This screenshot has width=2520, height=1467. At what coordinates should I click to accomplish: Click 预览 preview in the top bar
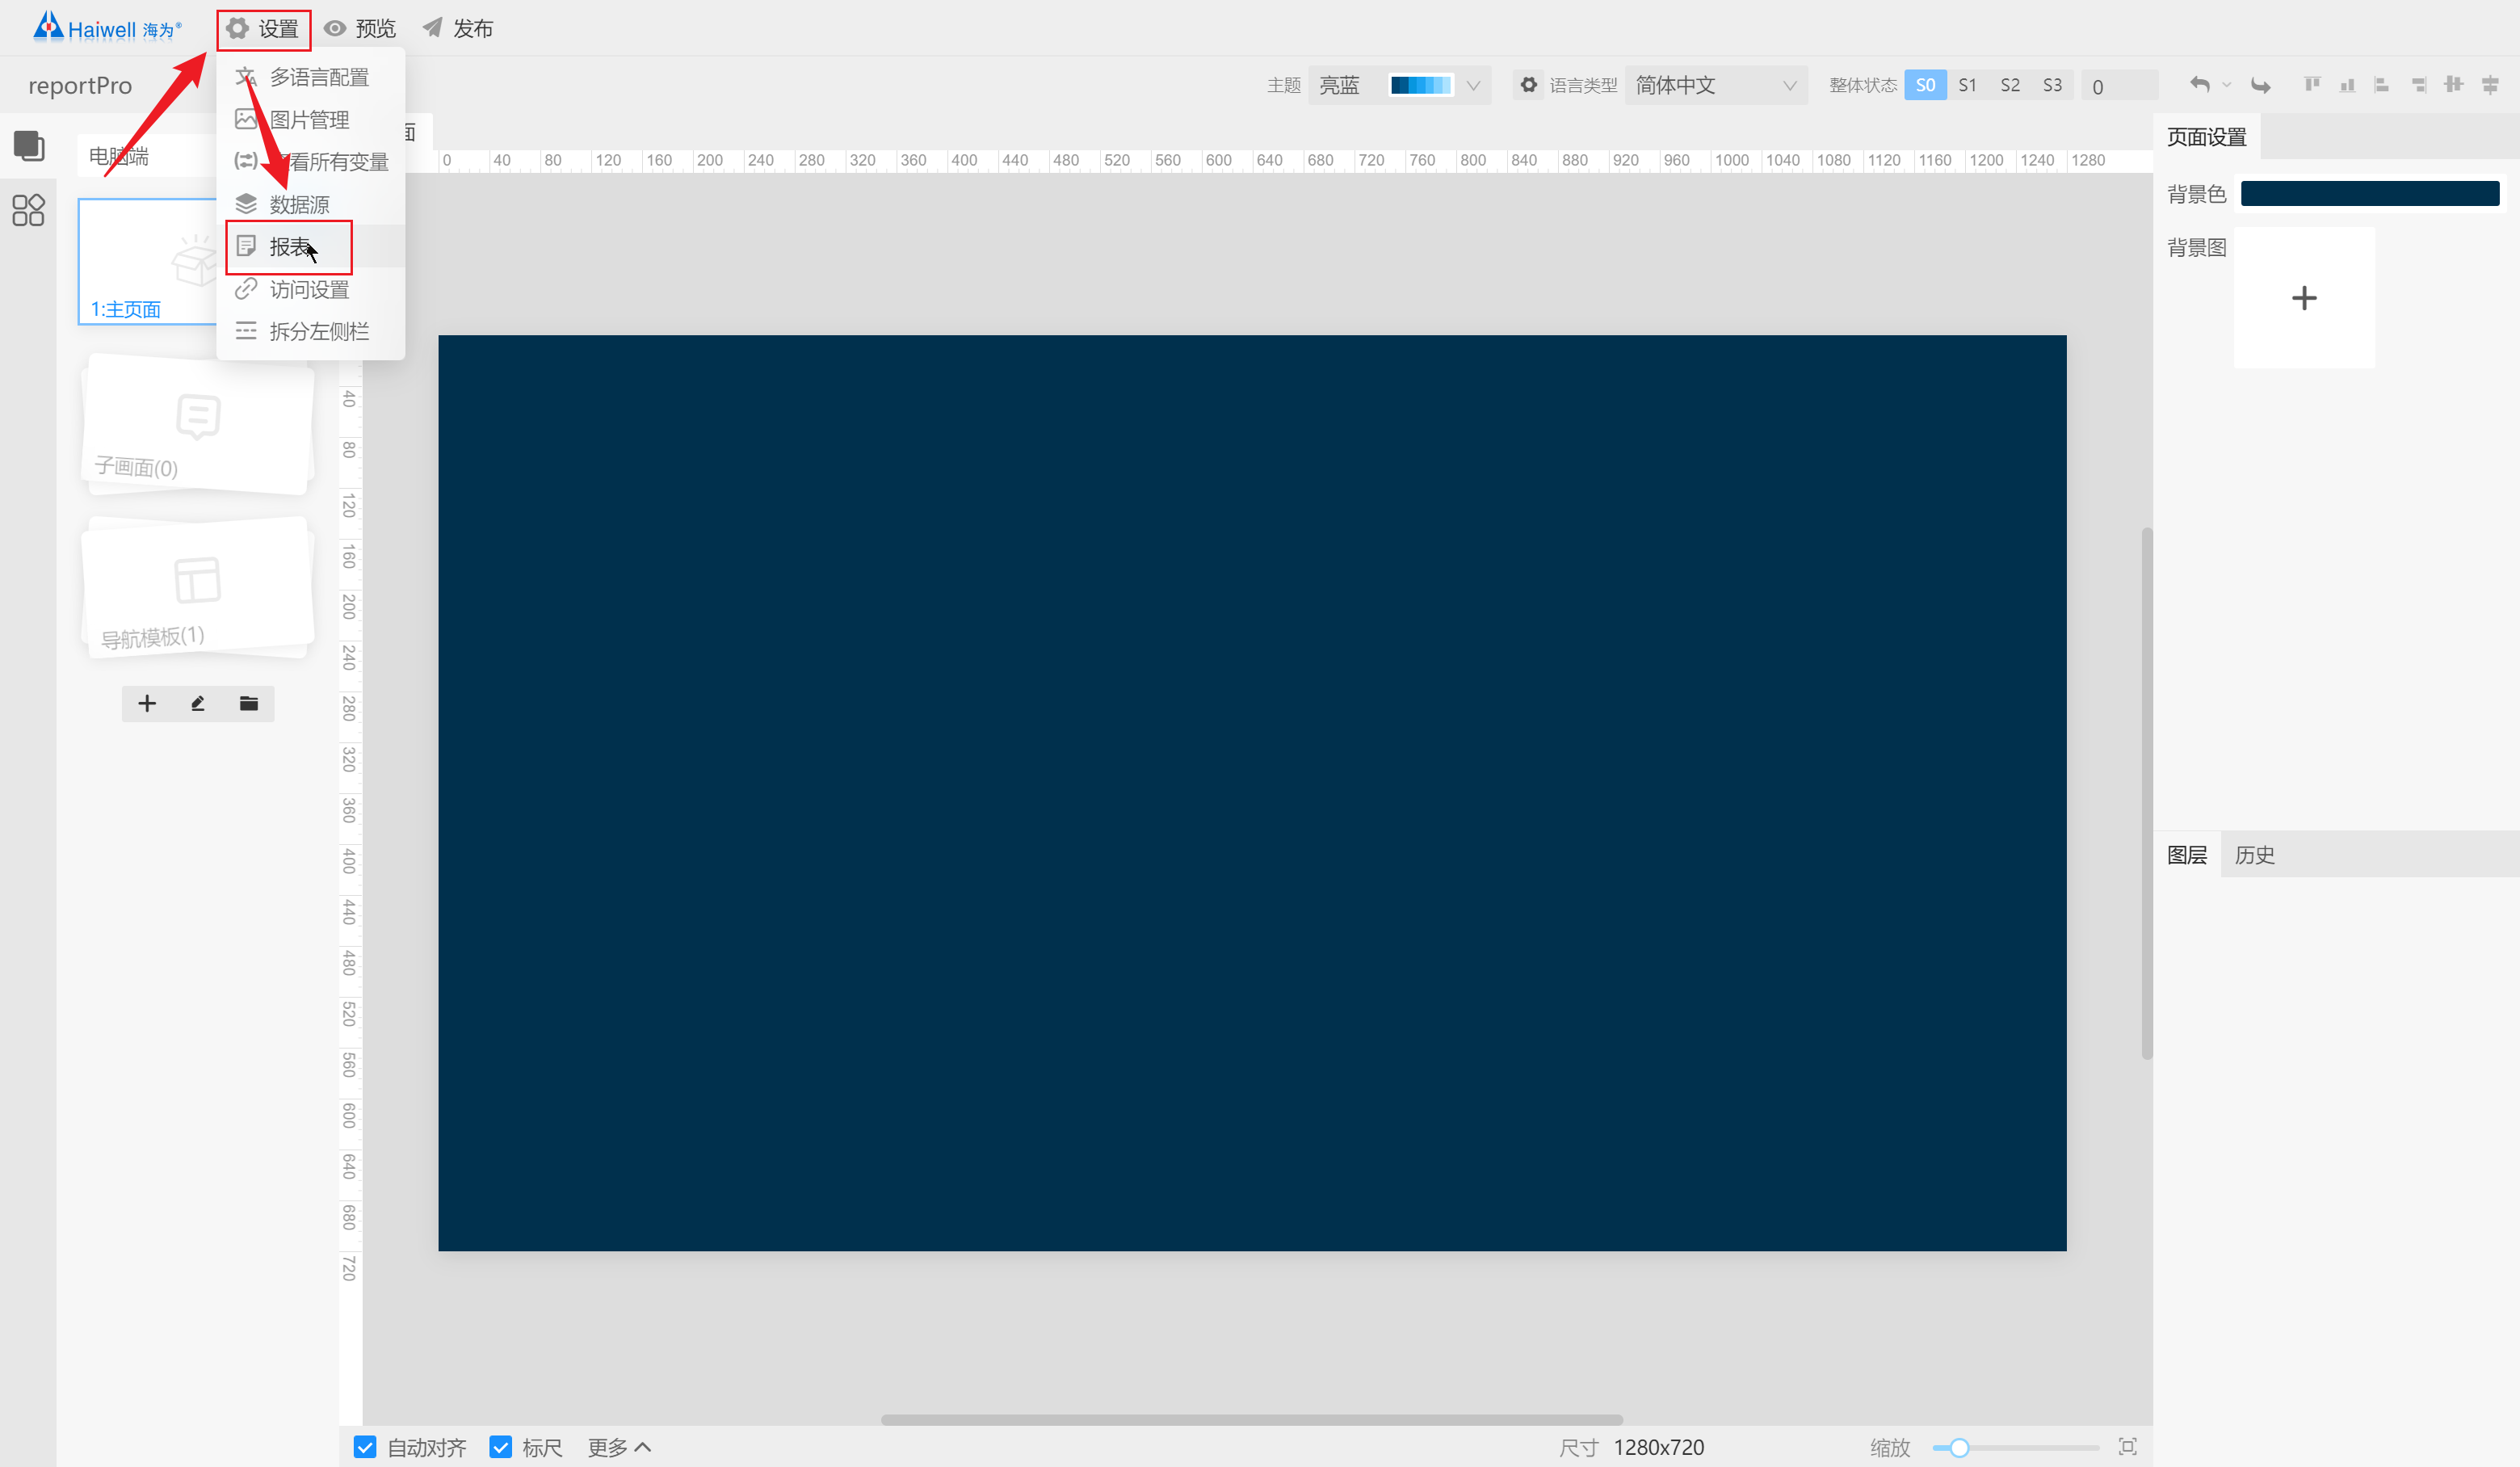click(360, 29)
